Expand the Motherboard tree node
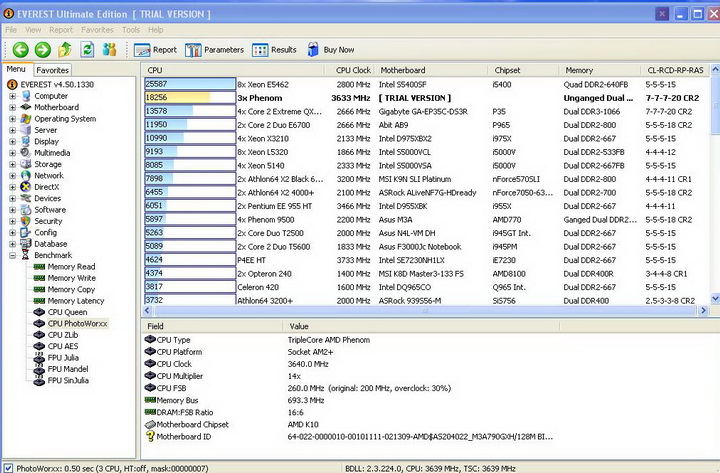The width and height of the screenshot is (720, 473). click(12, 107)
